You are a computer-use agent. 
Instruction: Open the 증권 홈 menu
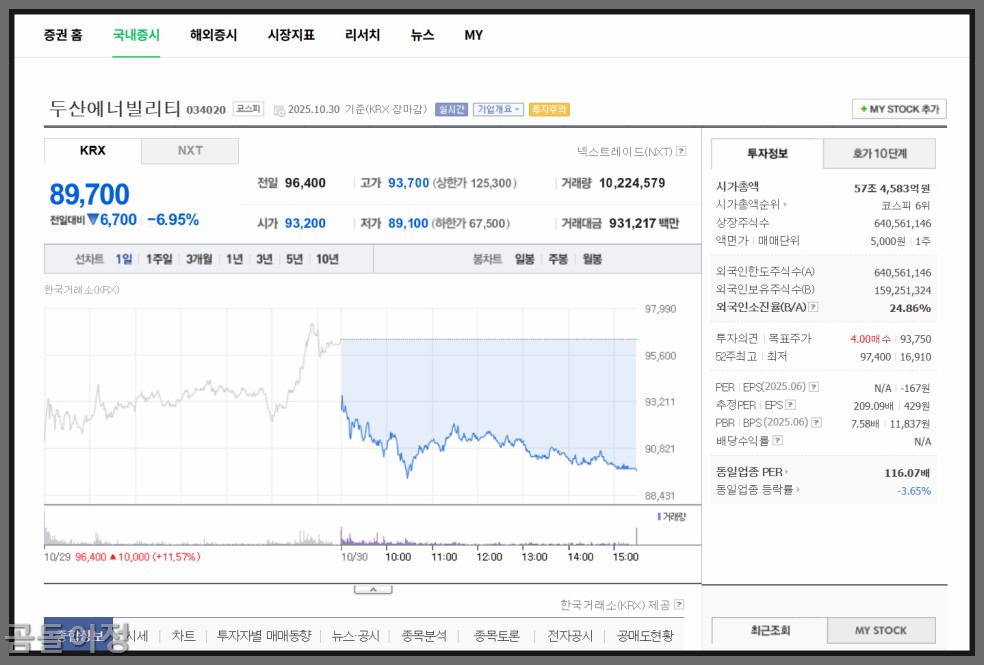tap(63, 35)
